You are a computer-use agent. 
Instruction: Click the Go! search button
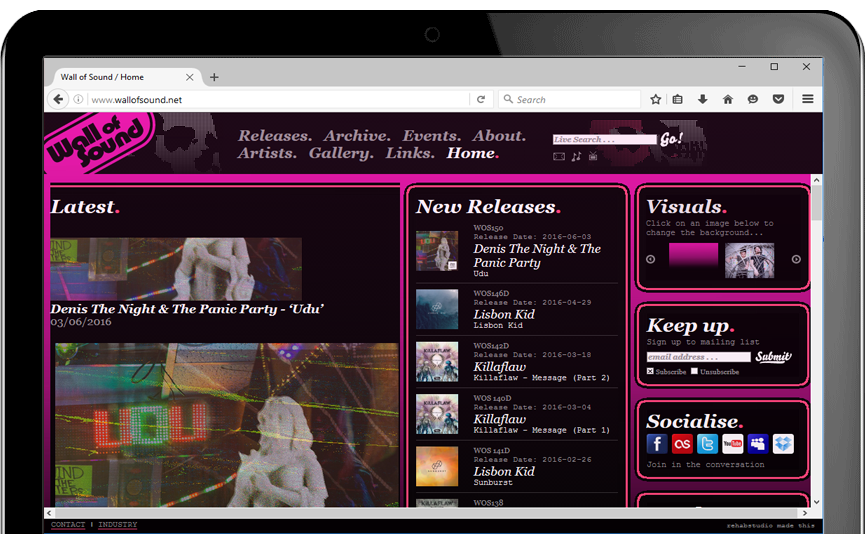[672, 139]
